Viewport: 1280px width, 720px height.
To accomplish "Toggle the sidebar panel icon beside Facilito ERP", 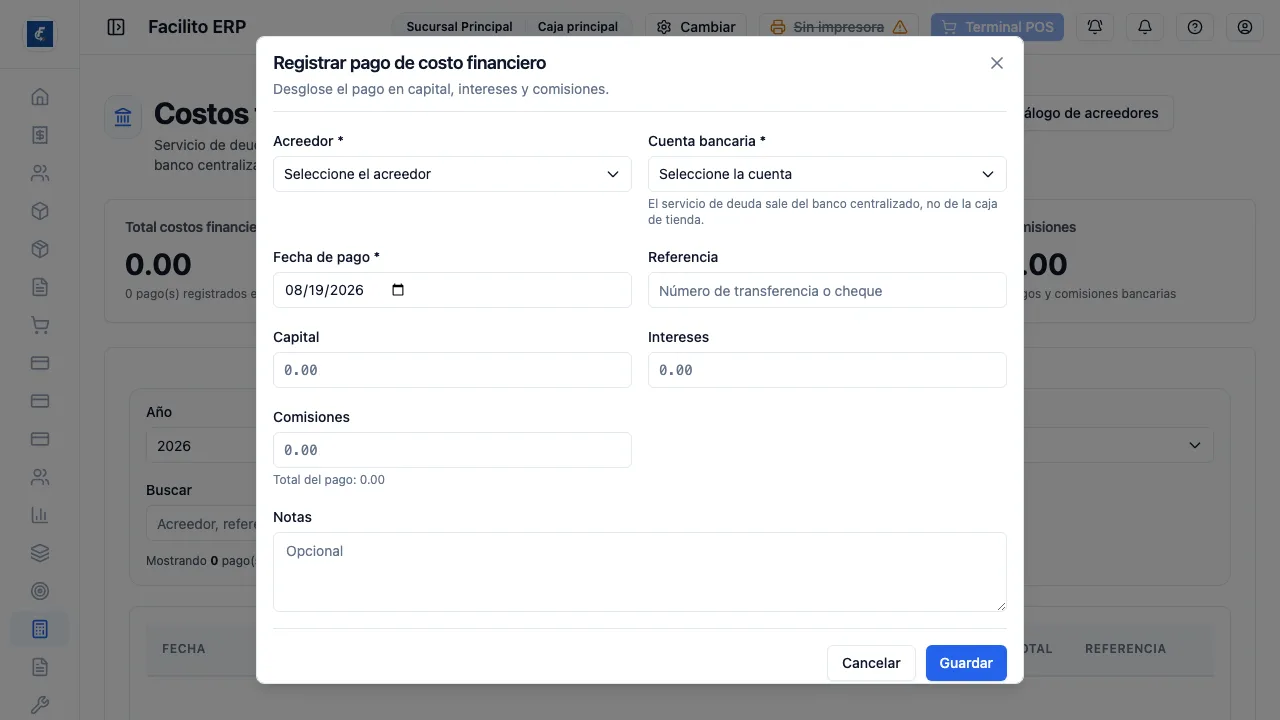I will [x=116, y=27].
